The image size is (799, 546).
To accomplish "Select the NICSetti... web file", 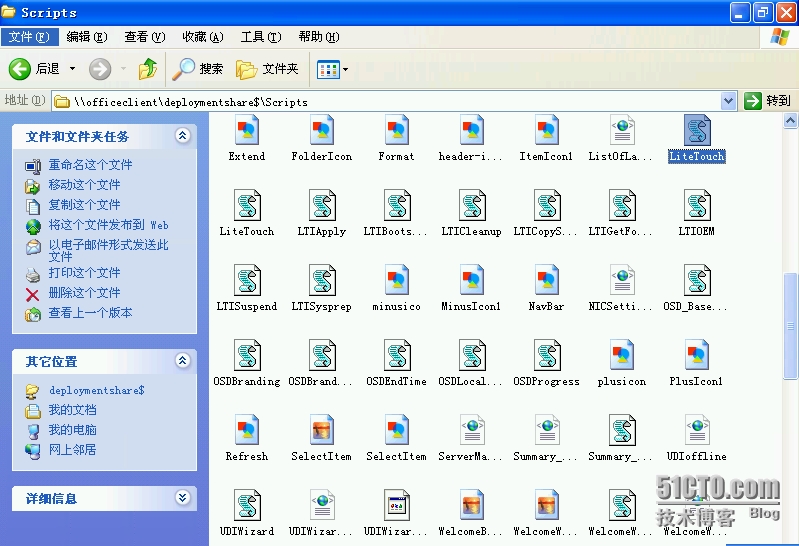I will point(621,288).
